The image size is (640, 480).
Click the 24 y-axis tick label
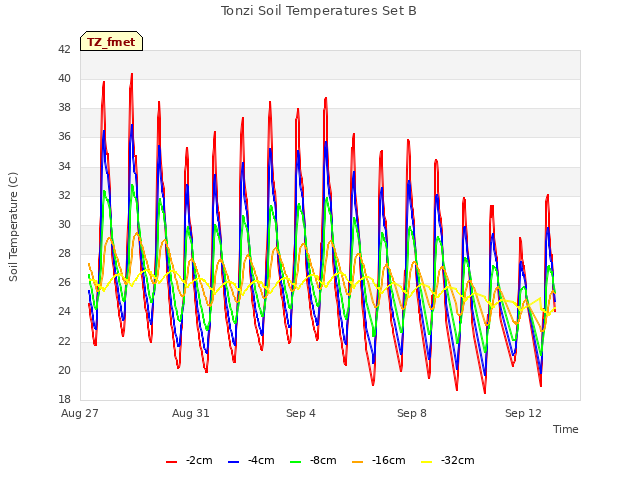[x=64, y=312]
